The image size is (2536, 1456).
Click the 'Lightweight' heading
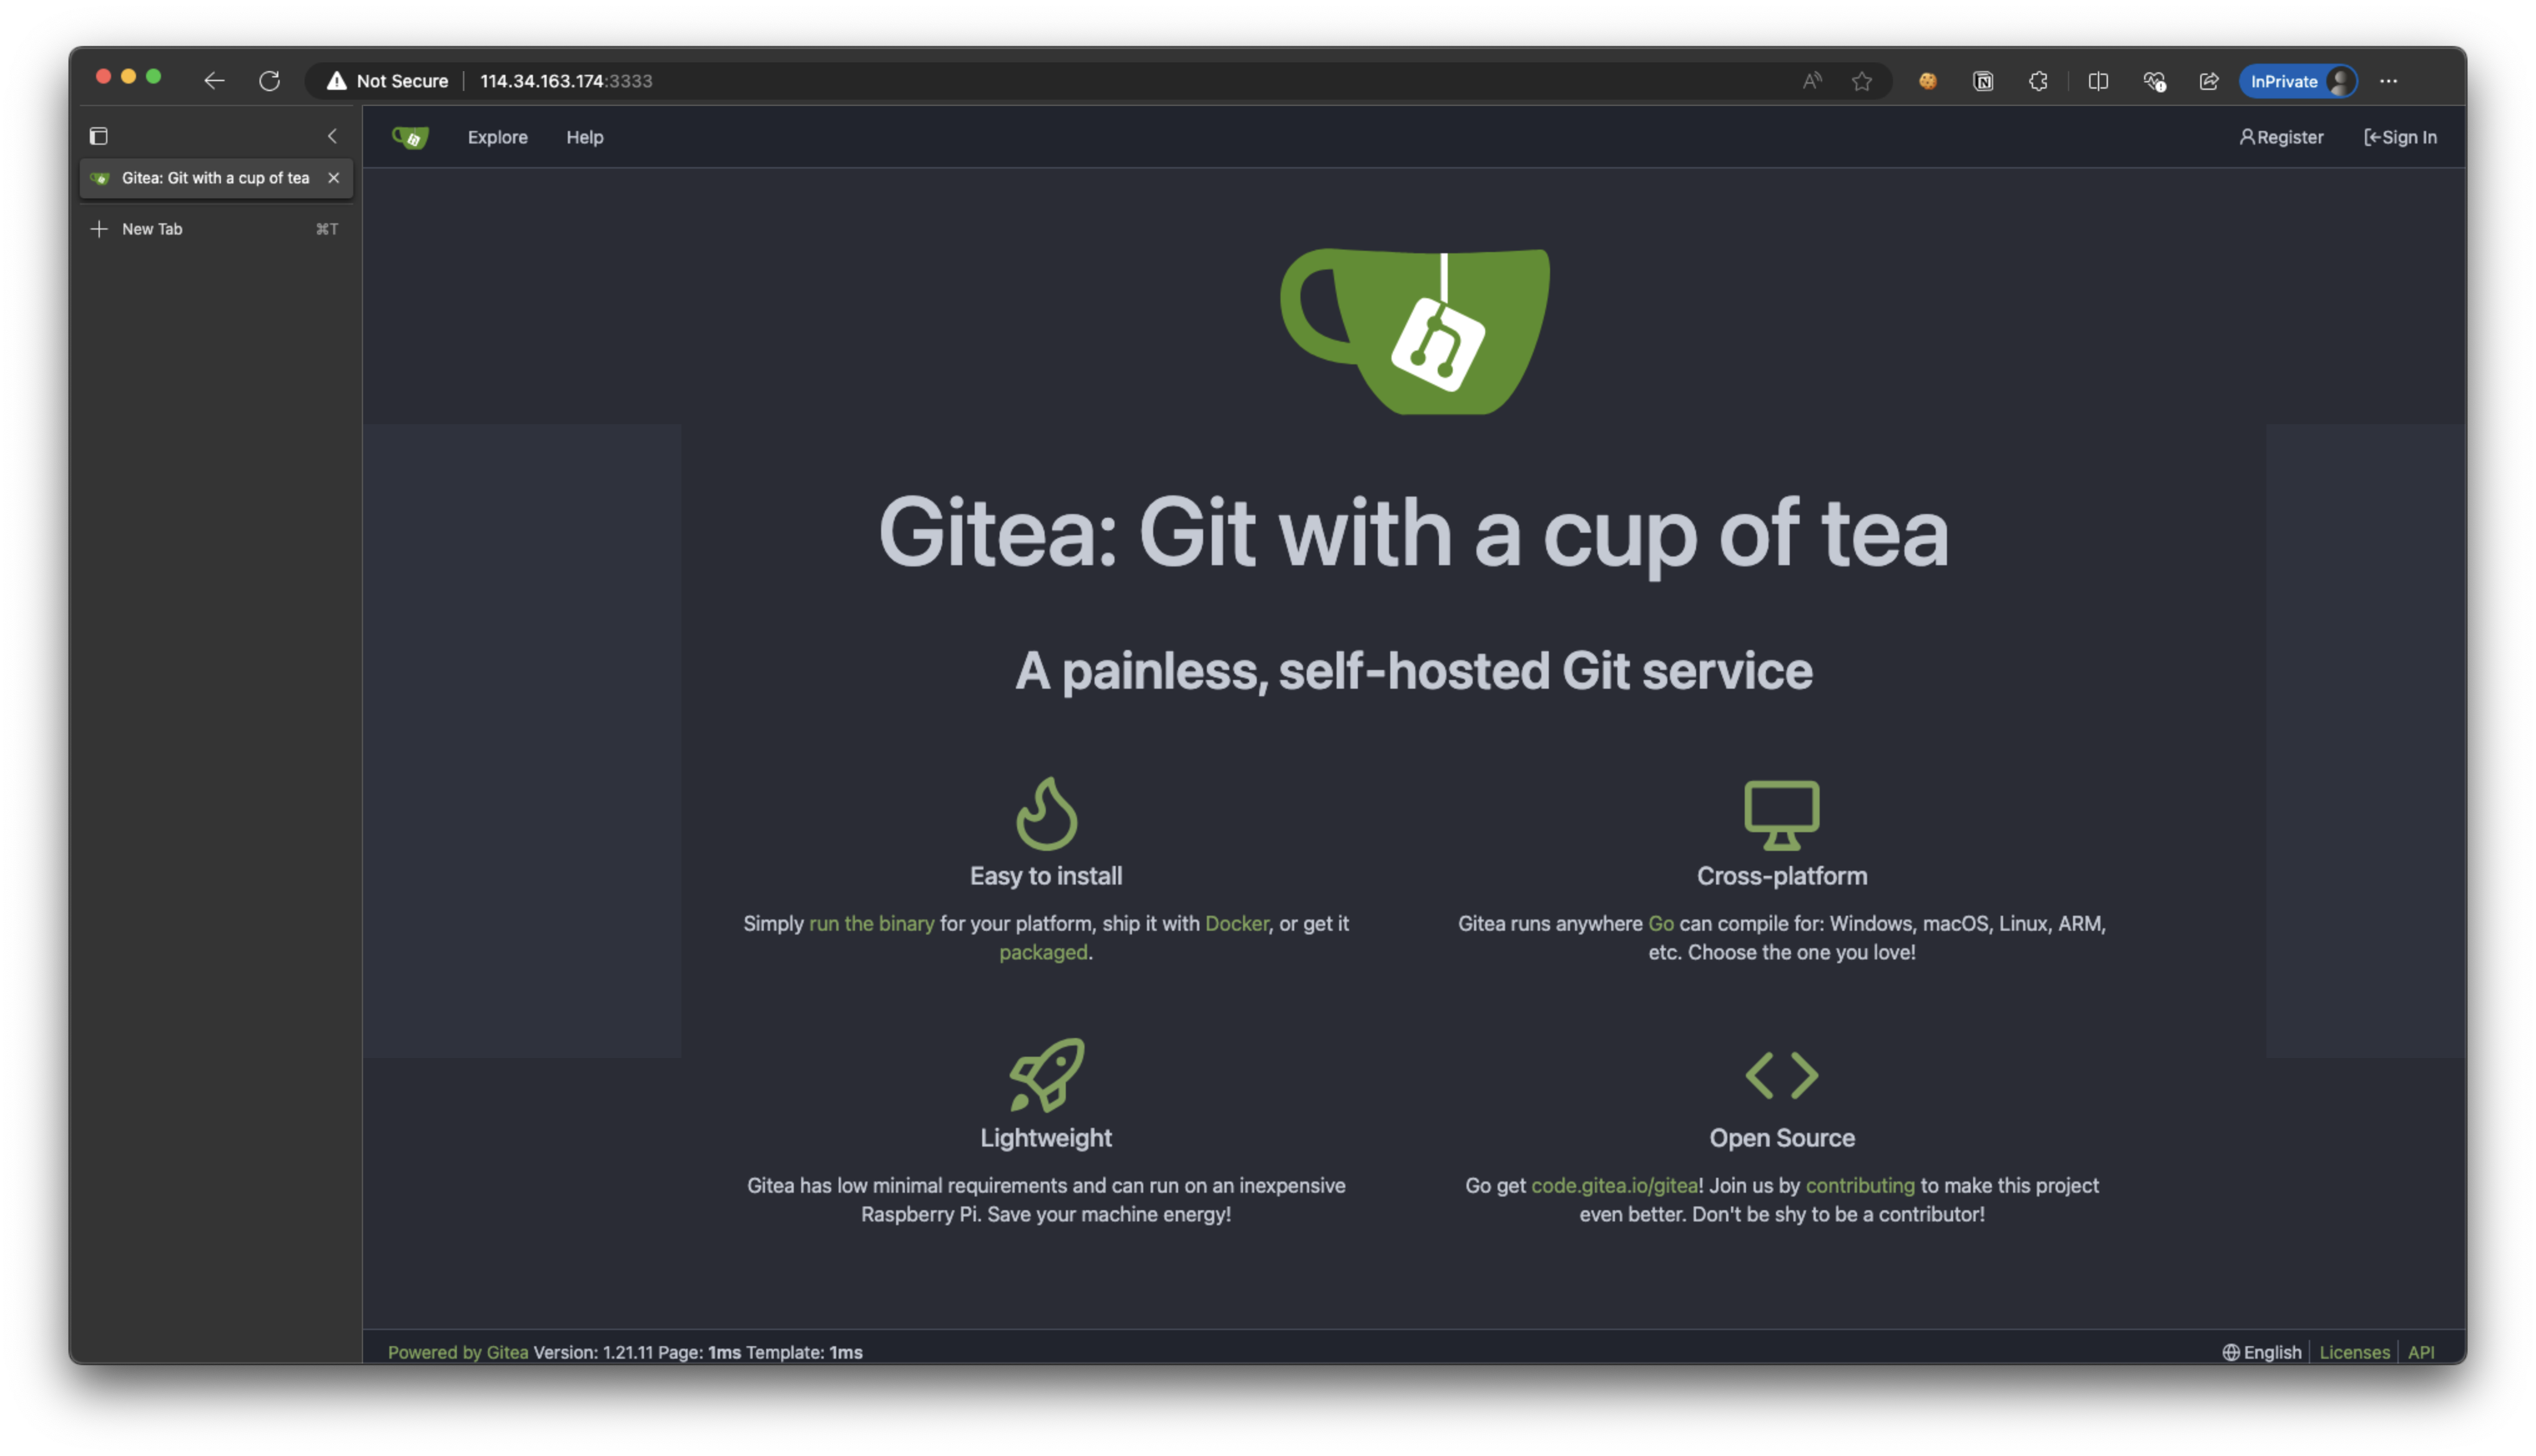pyautogui.click(x=1046, y=1138)
